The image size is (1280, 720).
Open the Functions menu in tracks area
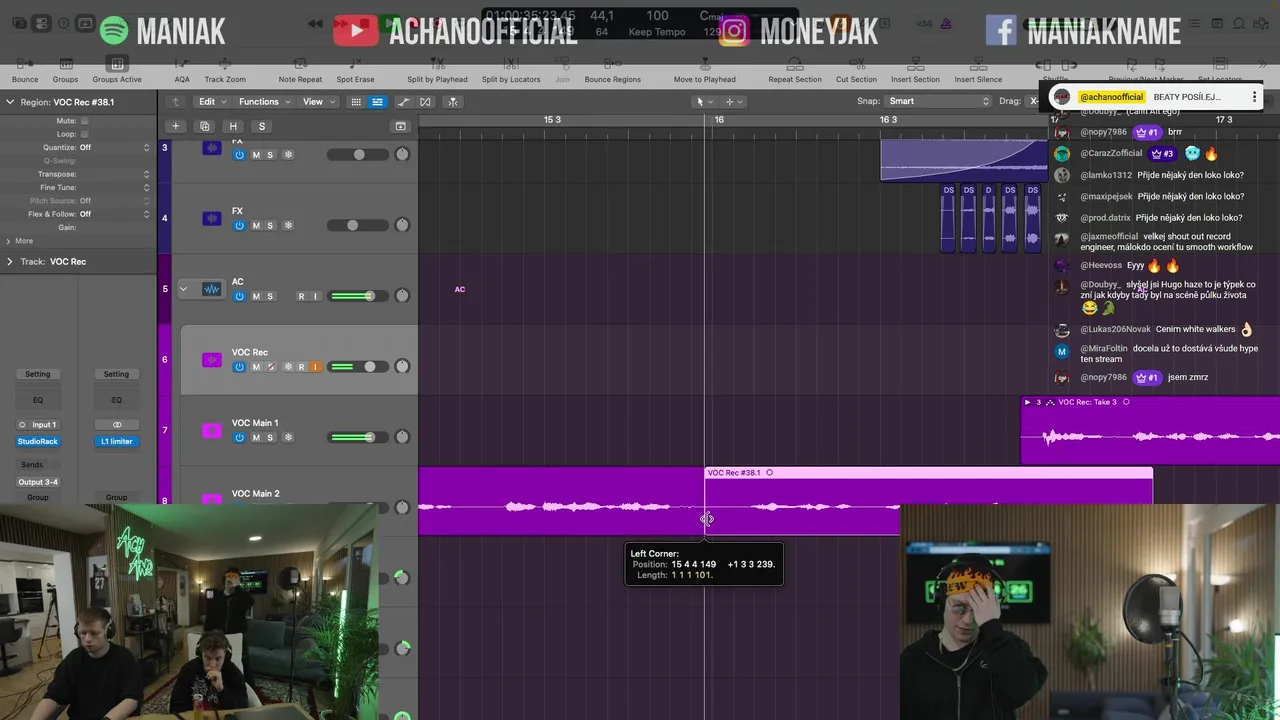(x=264, y=101)
